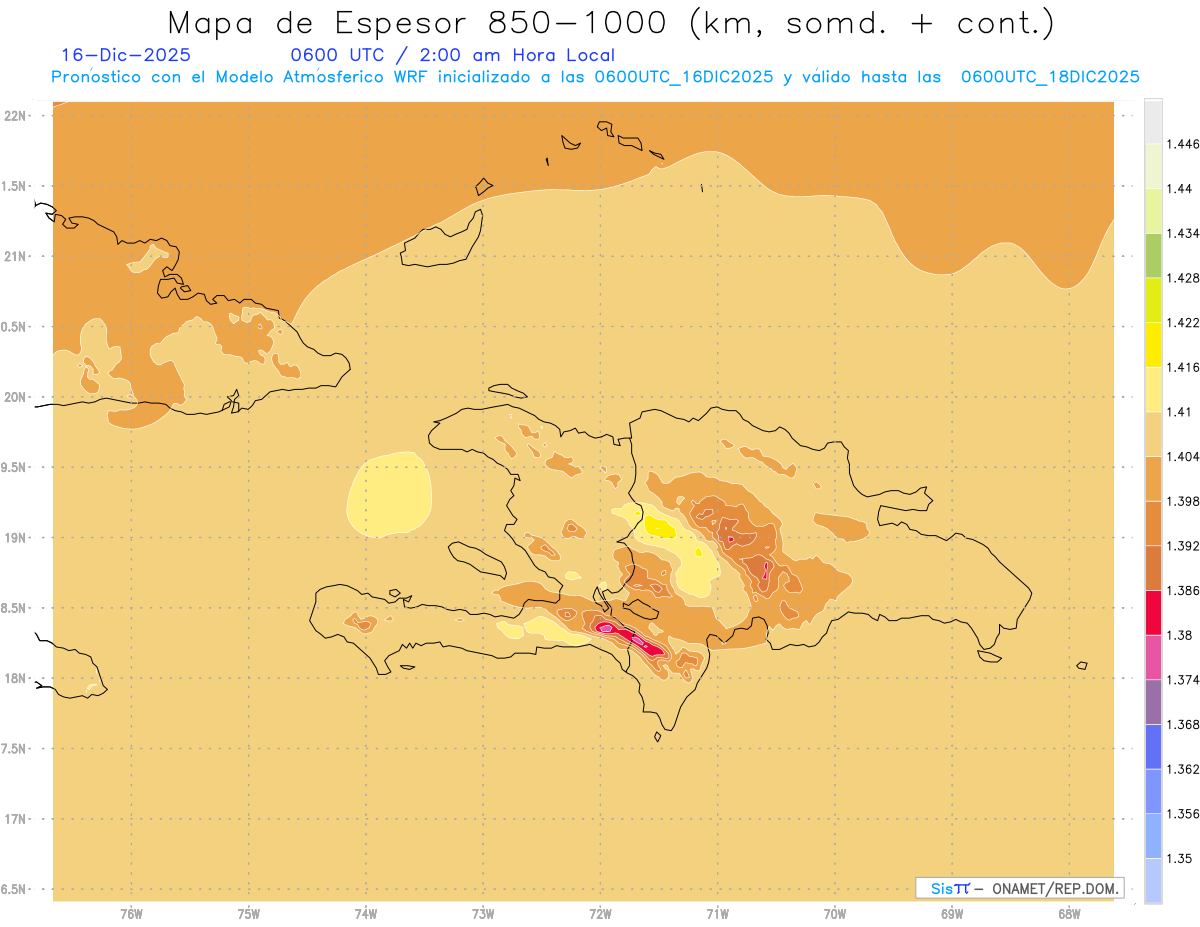Click the "70W" longitude label

click(x=835, y=914)
